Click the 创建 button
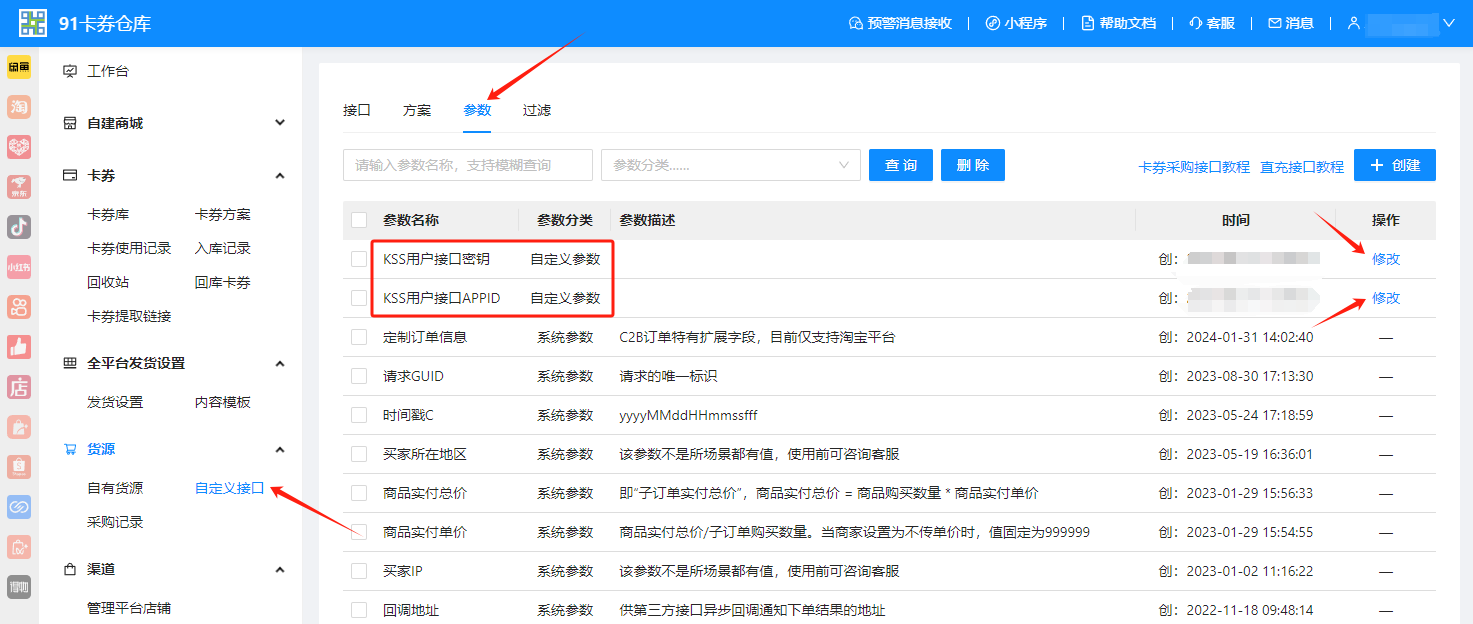This screenshot has height=624, width=1473. click(x=1394, y=165)
